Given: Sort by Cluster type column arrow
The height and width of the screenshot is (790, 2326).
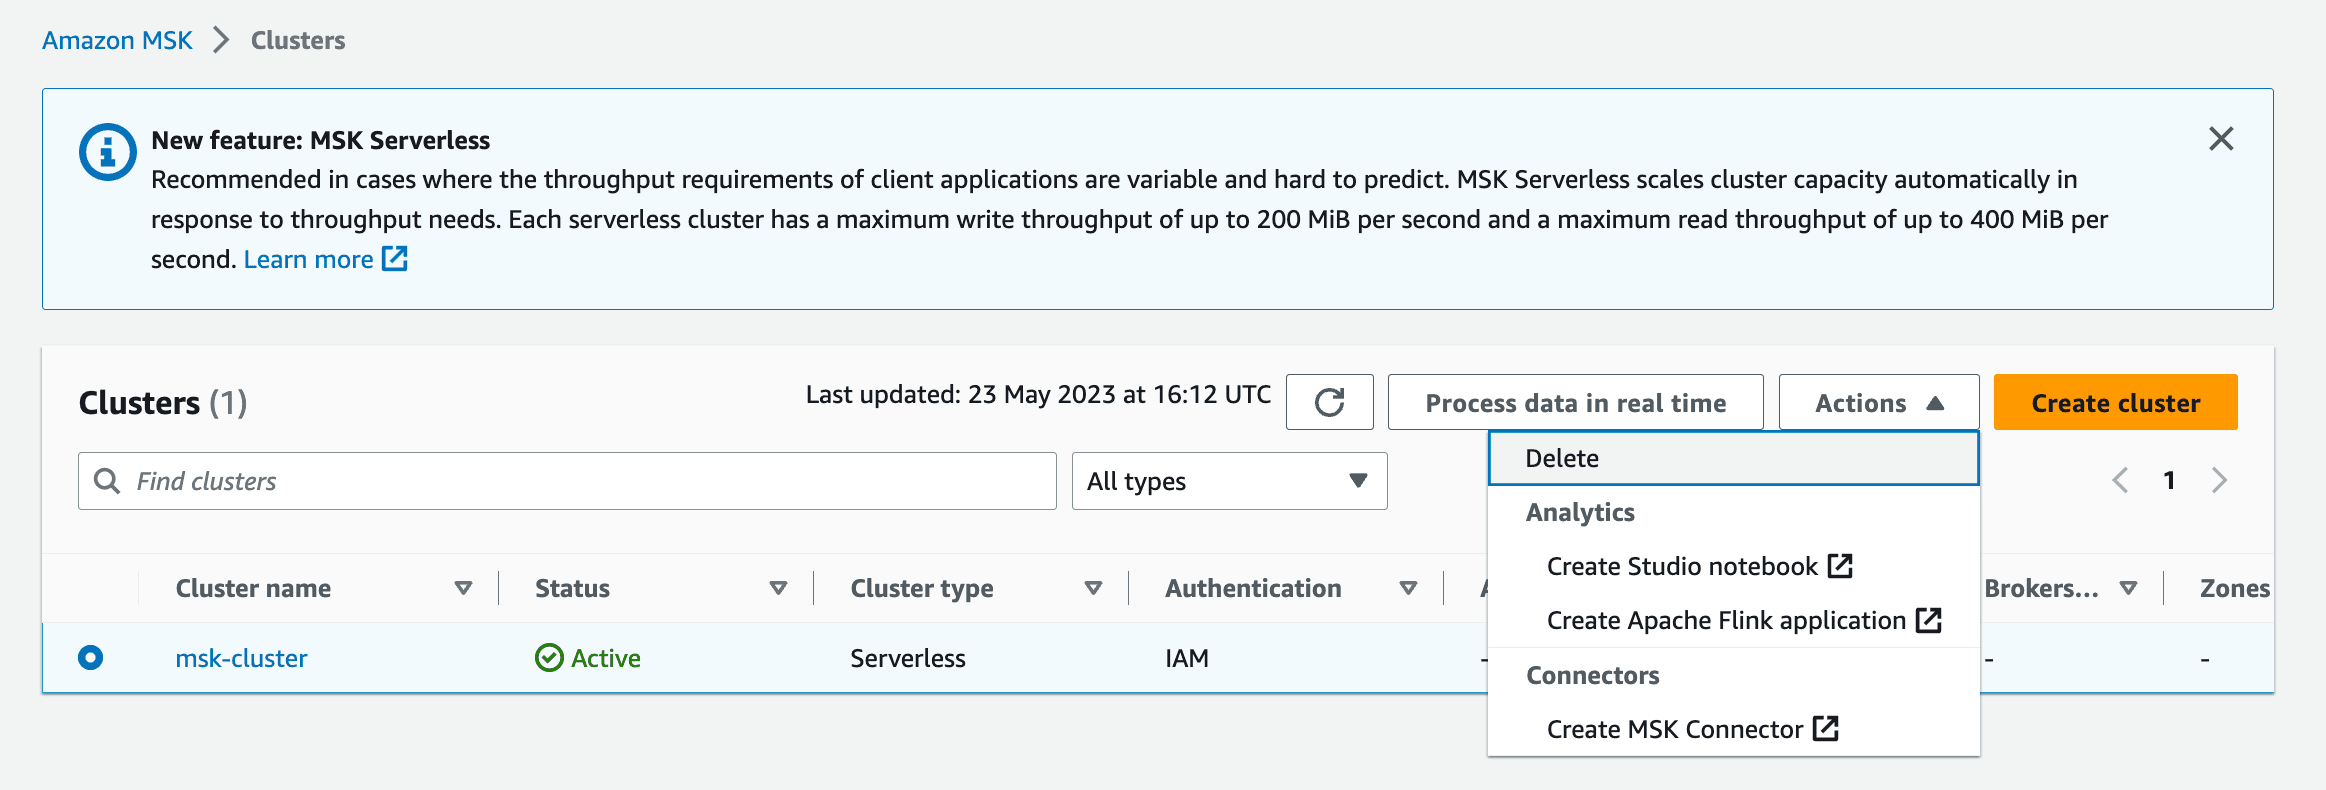Looking at the screenshot, I should tap(1093, 588).
